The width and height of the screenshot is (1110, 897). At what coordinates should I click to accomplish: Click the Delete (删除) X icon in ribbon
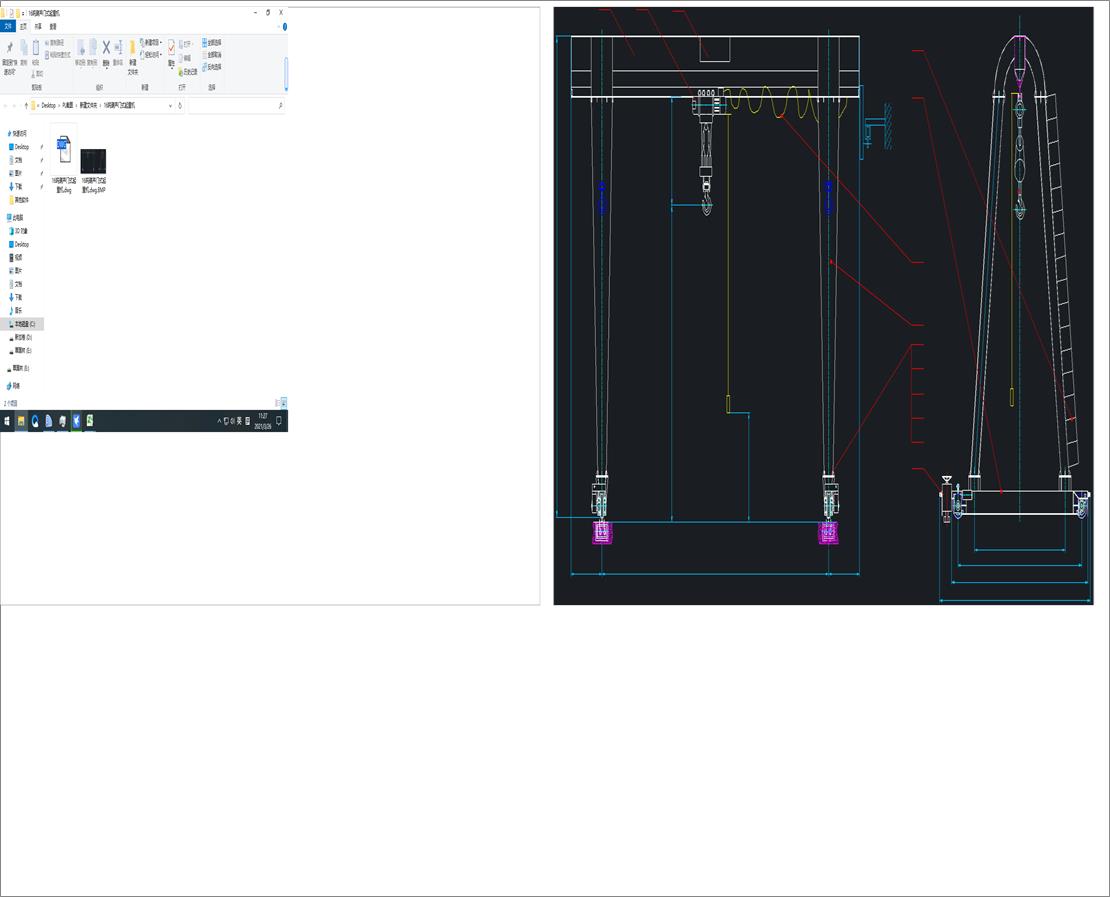point(106,47)
